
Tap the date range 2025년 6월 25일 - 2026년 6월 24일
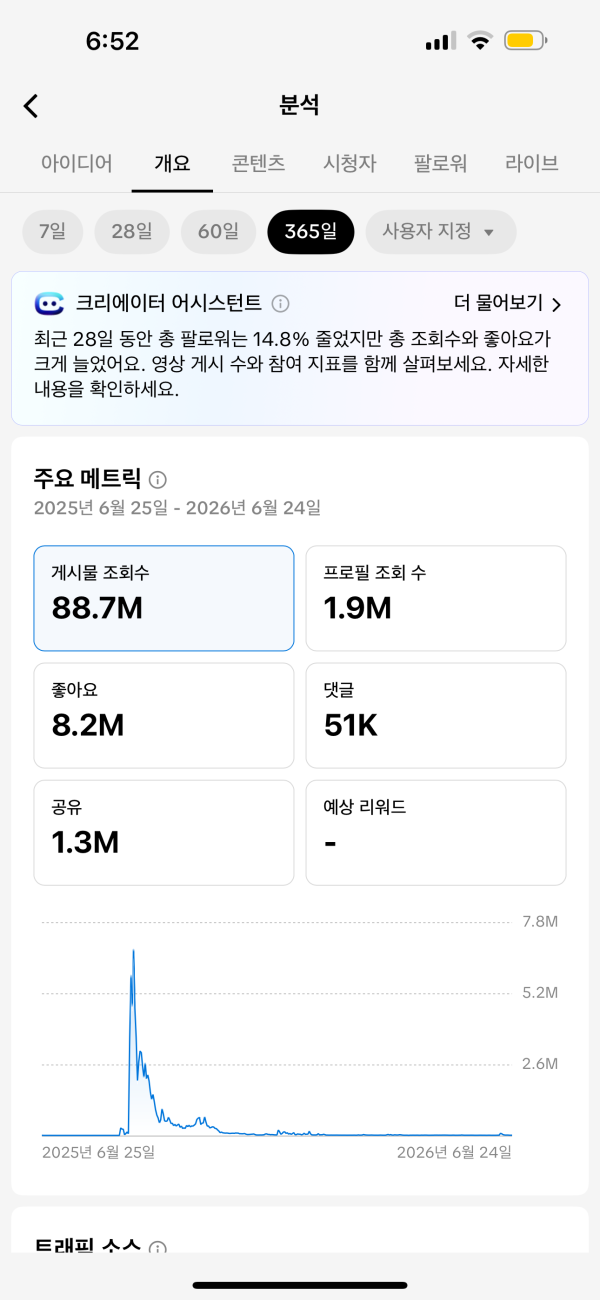[177, 508]
